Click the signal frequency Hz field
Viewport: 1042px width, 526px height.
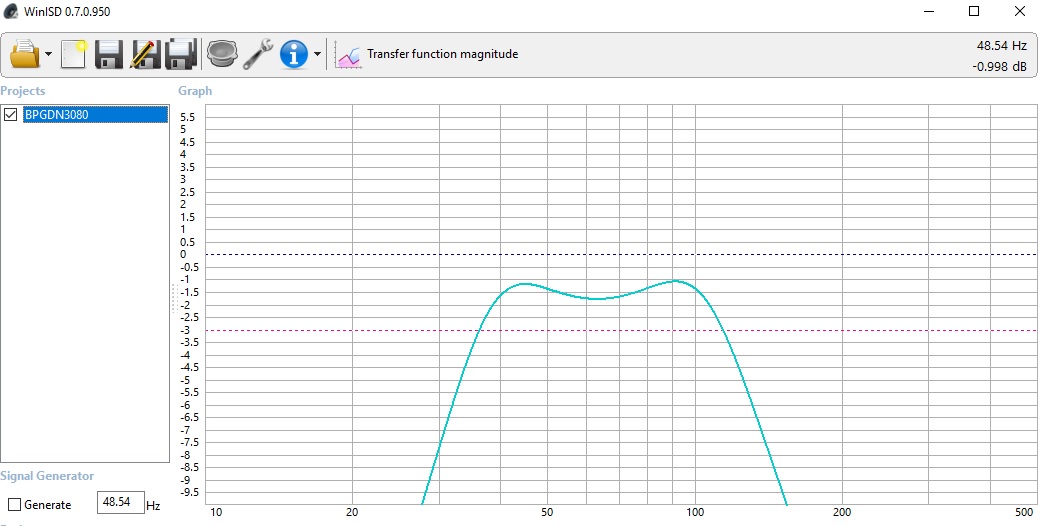(x=121, y=502)
